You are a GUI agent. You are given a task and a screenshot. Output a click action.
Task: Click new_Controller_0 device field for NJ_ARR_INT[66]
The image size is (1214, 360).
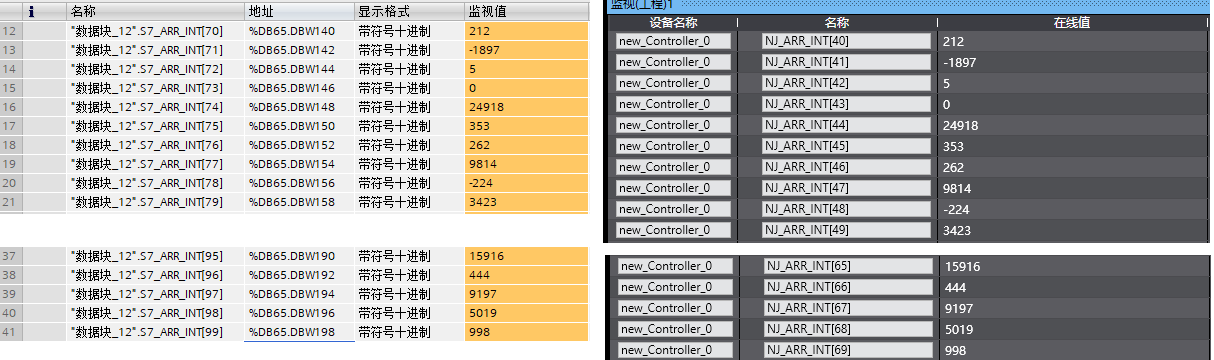click(x=674, y=287)
